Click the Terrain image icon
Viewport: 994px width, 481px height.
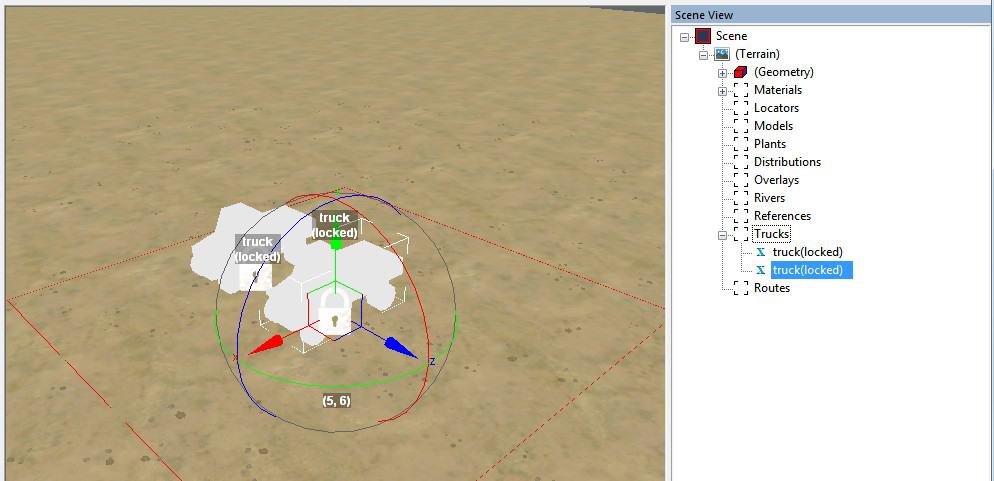coord(721,54)
